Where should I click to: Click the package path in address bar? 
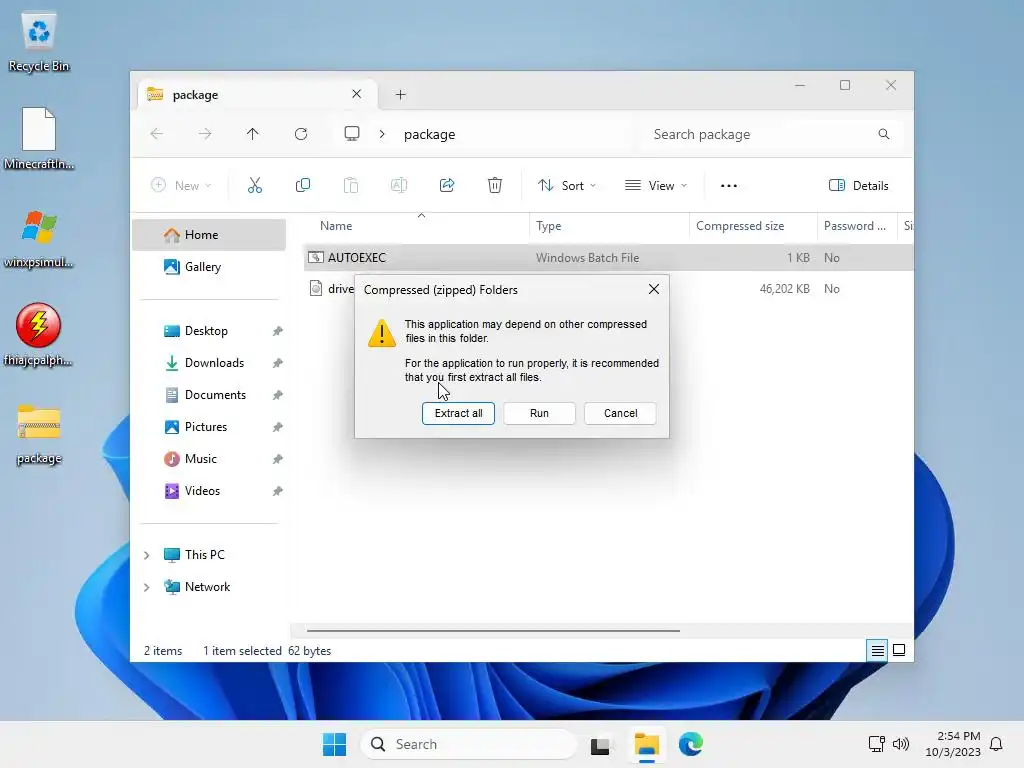tap(430, 134)
